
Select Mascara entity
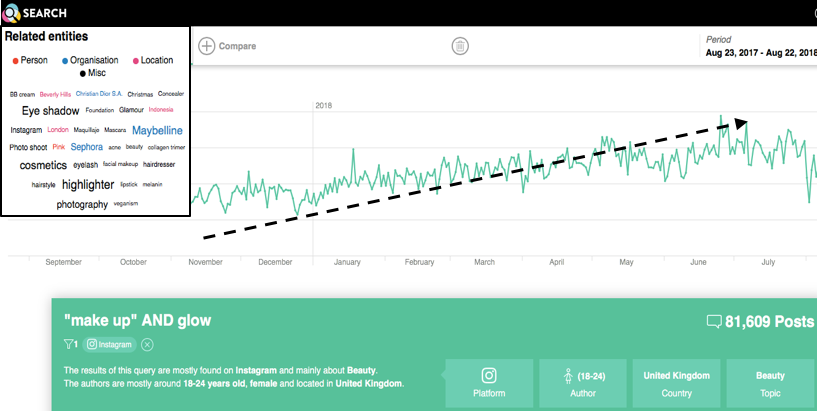click(115, 130)
